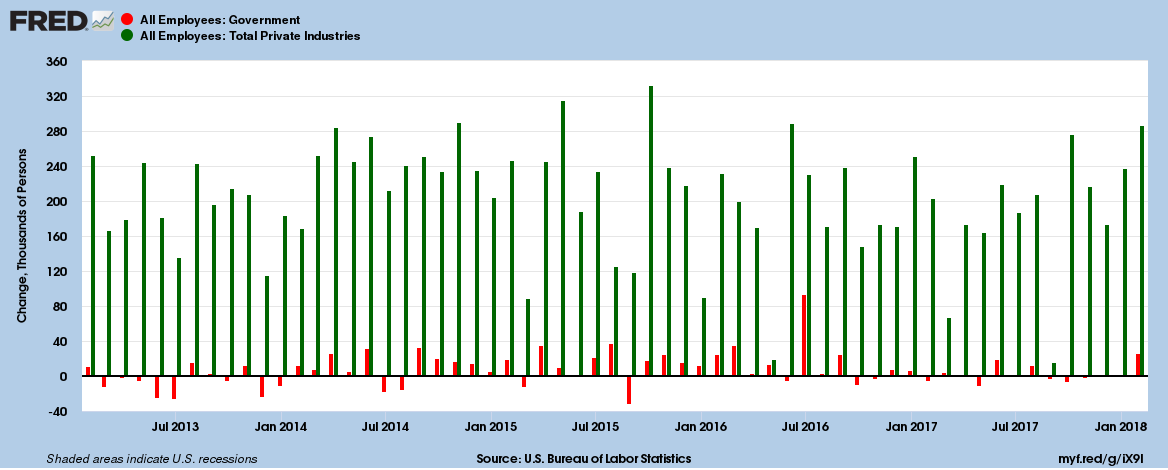Select the green Total Private Industries legend dot
The width and height of the screenshot is (1168, 470).
(x=126, y=36)
